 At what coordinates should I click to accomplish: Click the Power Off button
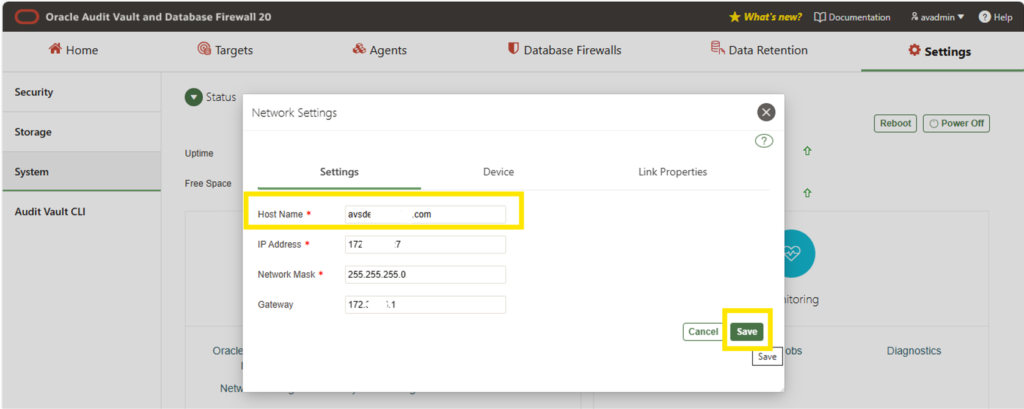coord(956,123)
